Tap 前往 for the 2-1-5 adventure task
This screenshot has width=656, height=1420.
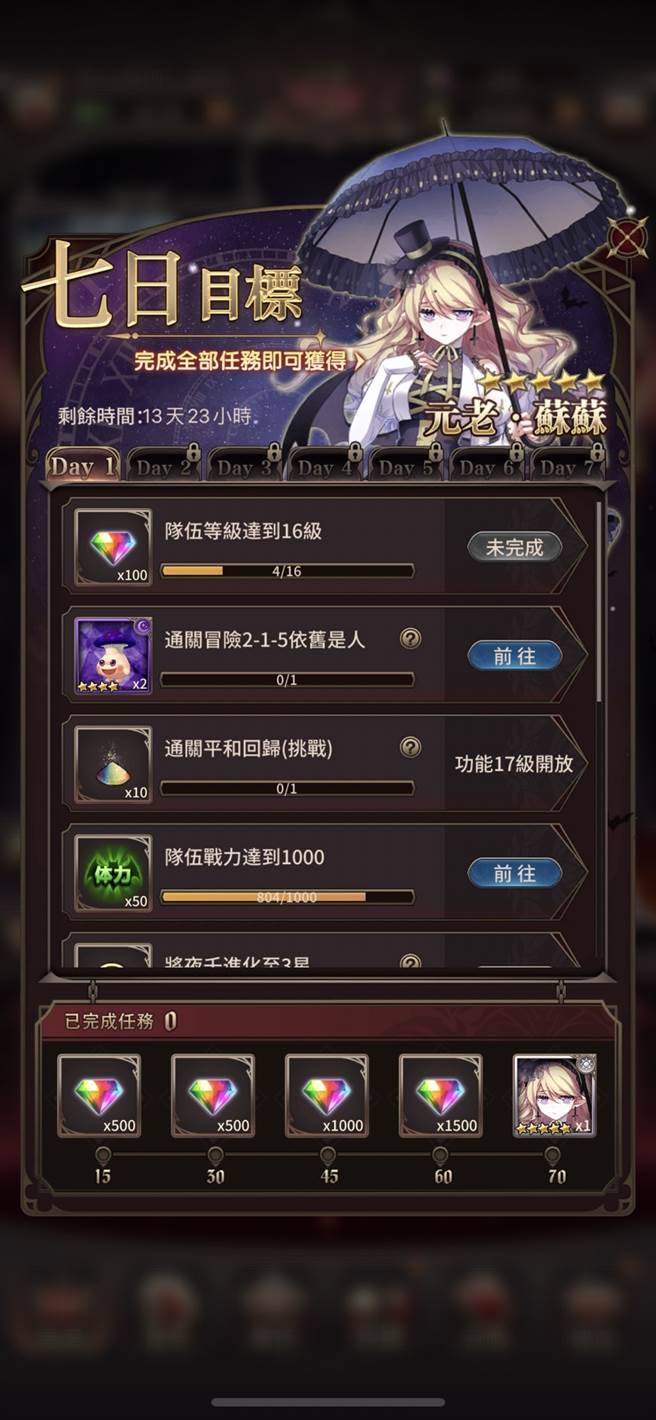pos(515,656)
